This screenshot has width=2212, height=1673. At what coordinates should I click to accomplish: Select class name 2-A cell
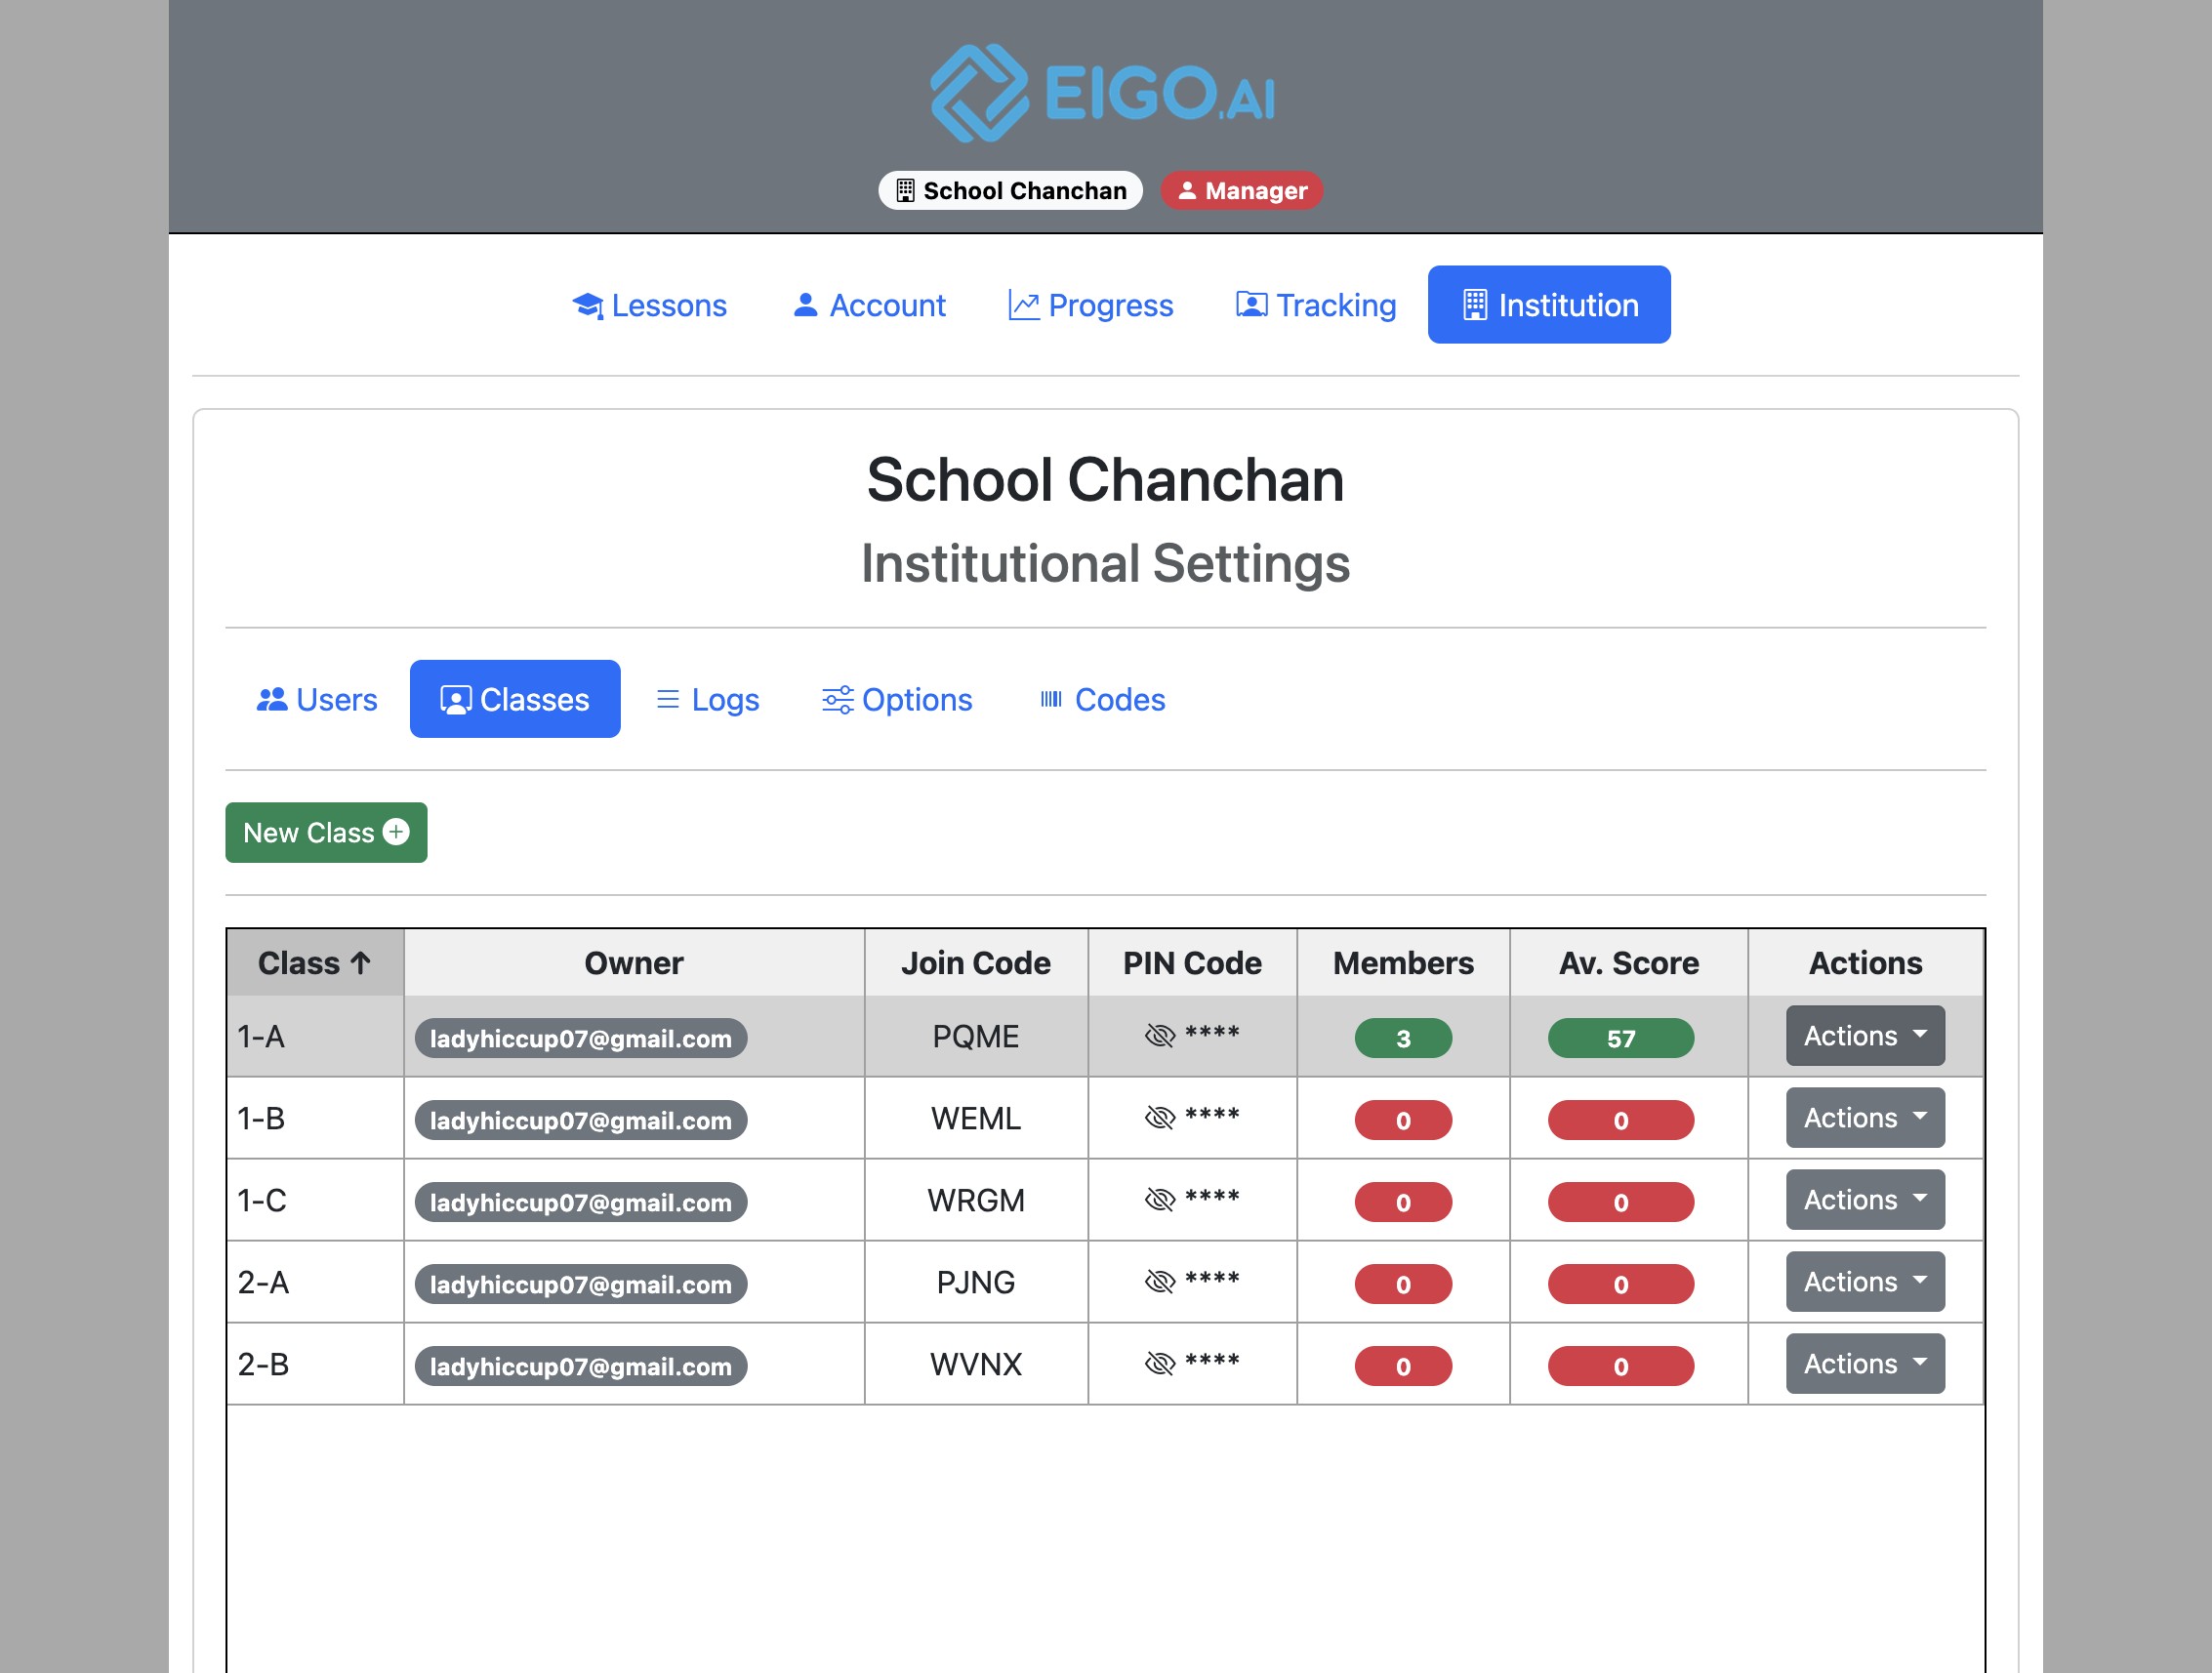tap(315, 1282)
